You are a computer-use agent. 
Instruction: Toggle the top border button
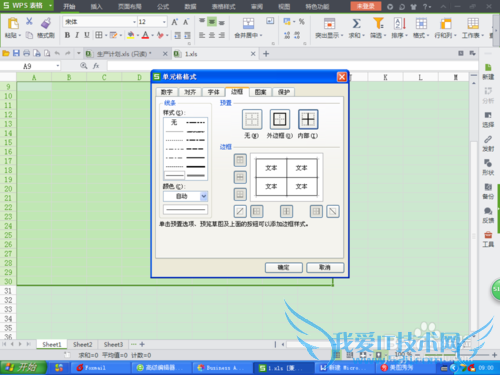tap(240, 160)
